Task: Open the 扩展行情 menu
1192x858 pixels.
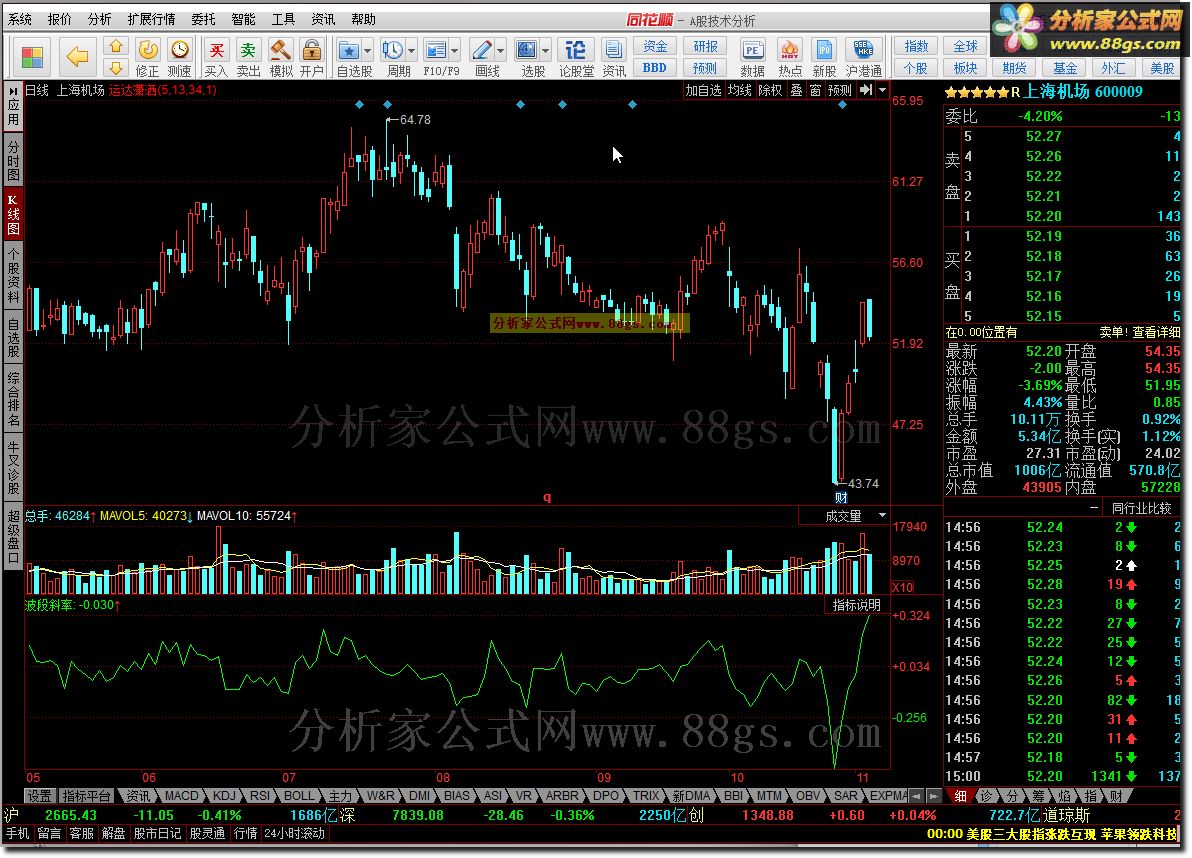Action: 151,19
